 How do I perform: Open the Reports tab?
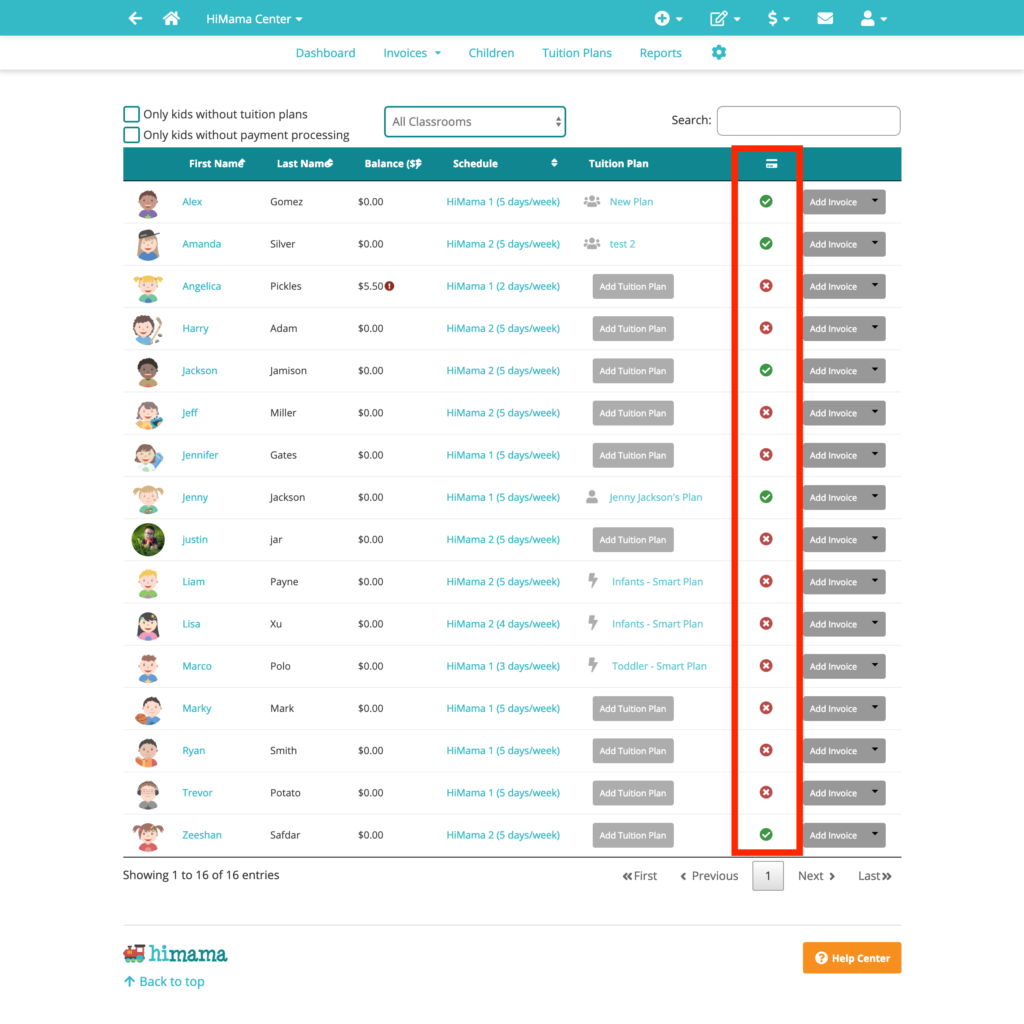tap(660, 53)
